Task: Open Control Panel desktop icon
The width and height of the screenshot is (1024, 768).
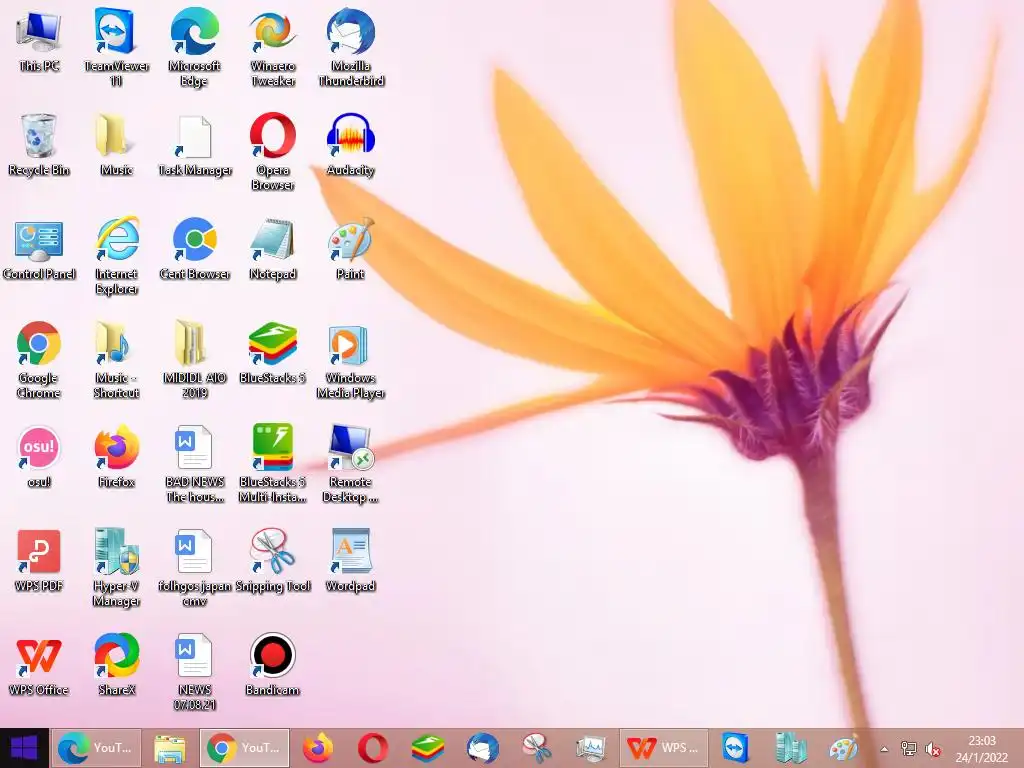Action: click(39, 249)
